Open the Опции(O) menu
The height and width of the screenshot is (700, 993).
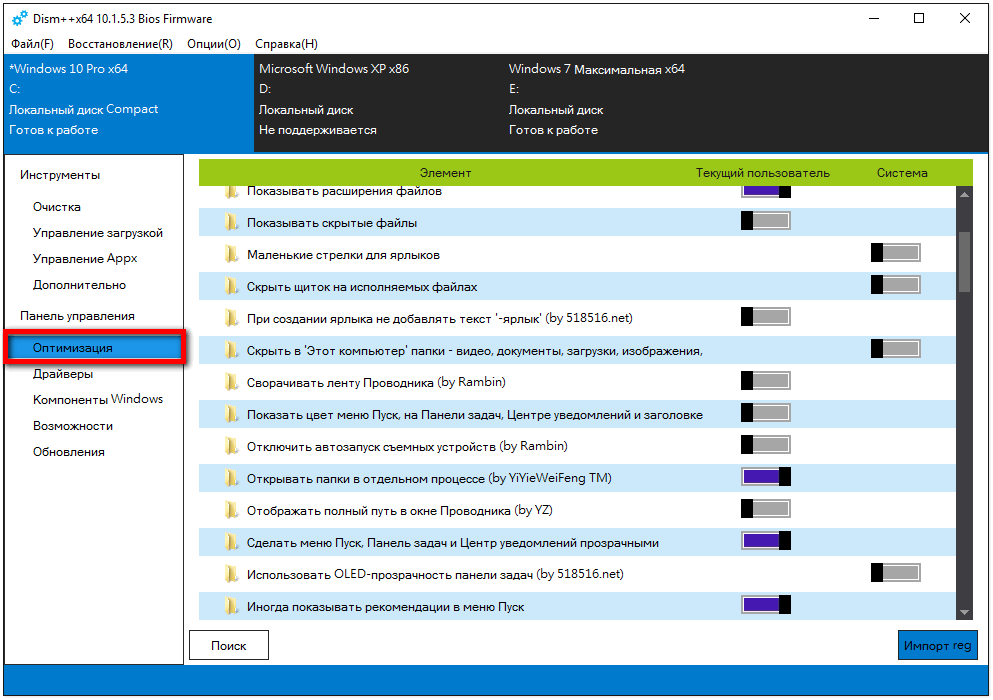tap(213, 44)
